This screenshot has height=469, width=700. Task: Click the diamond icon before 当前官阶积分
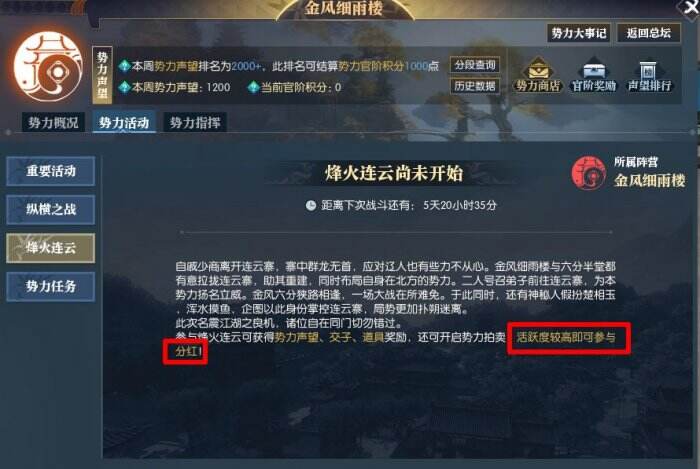point(253,87)
